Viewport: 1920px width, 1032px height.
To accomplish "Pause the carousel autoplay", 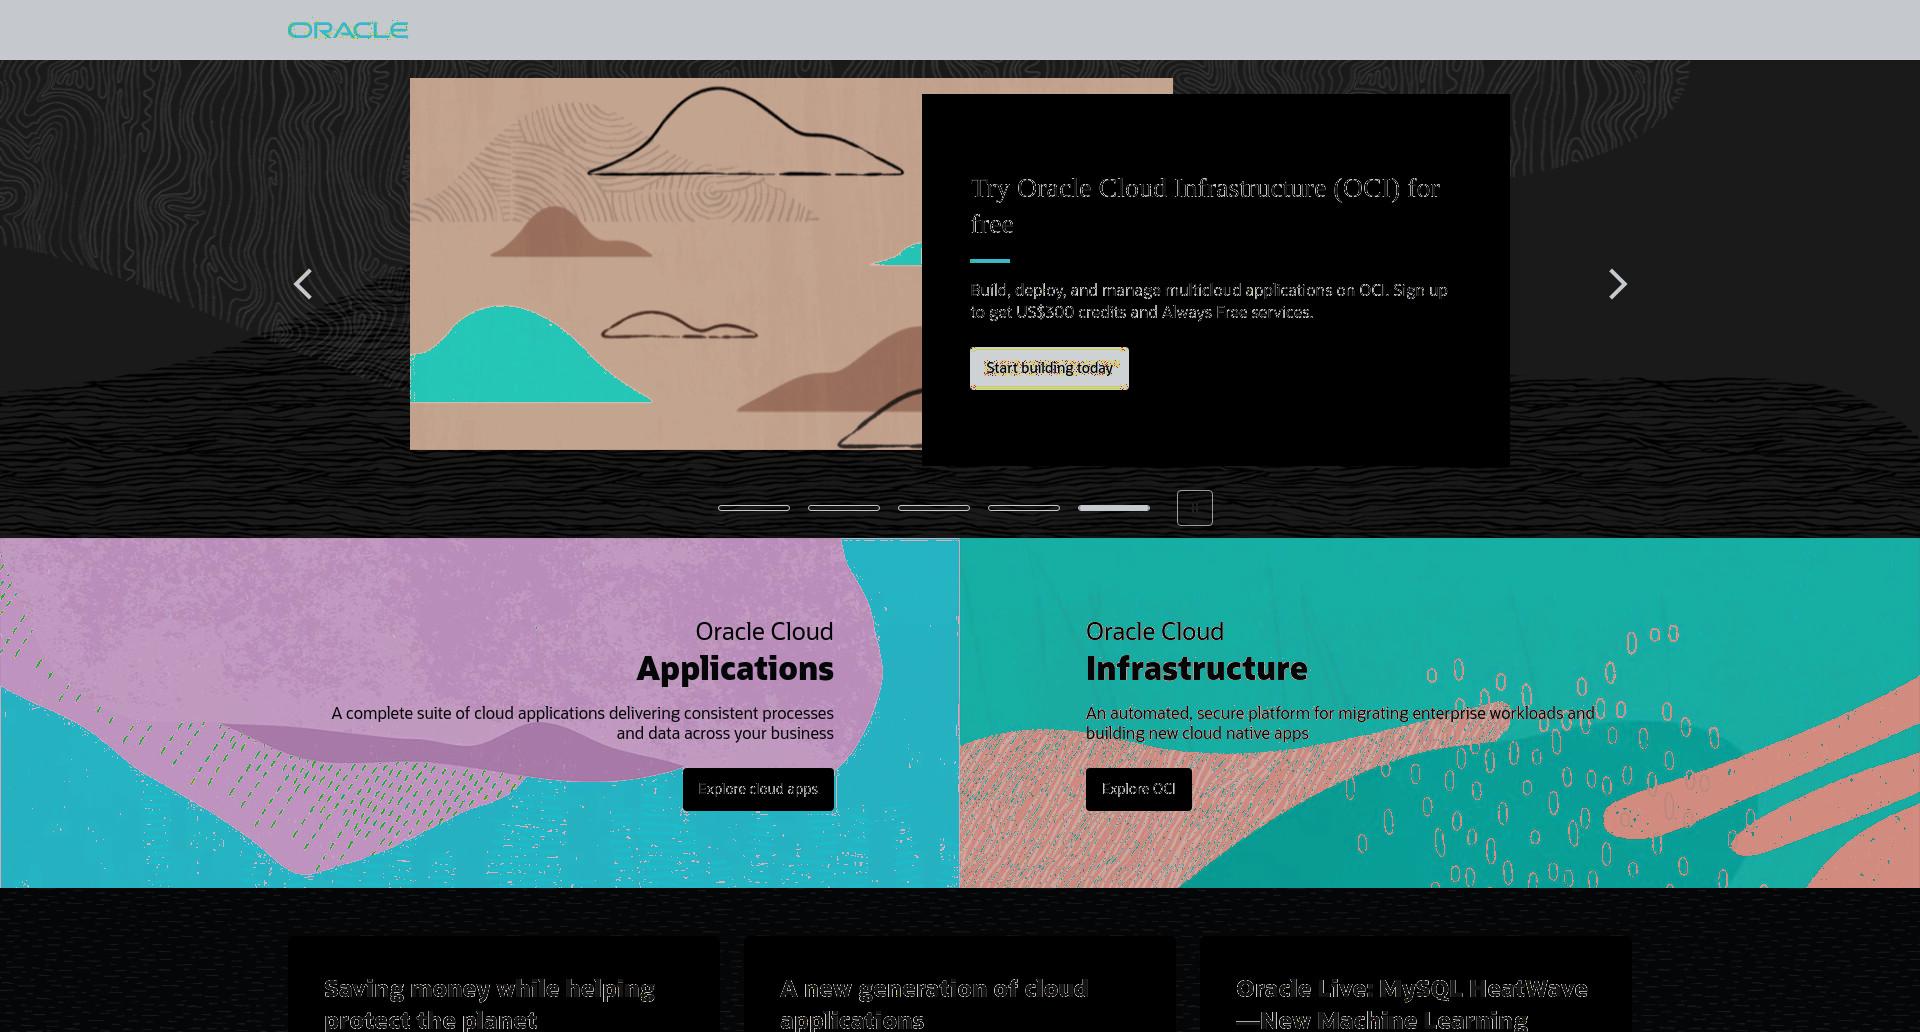I will 1195,508.
